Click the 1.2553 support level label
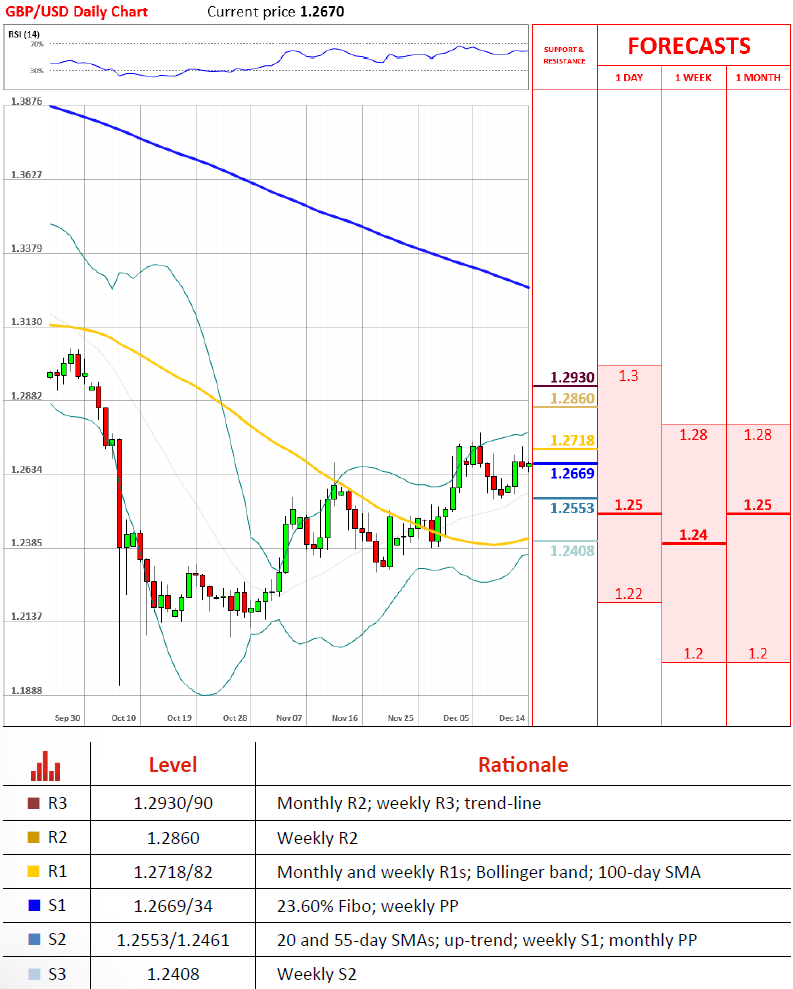 (572, 508)
